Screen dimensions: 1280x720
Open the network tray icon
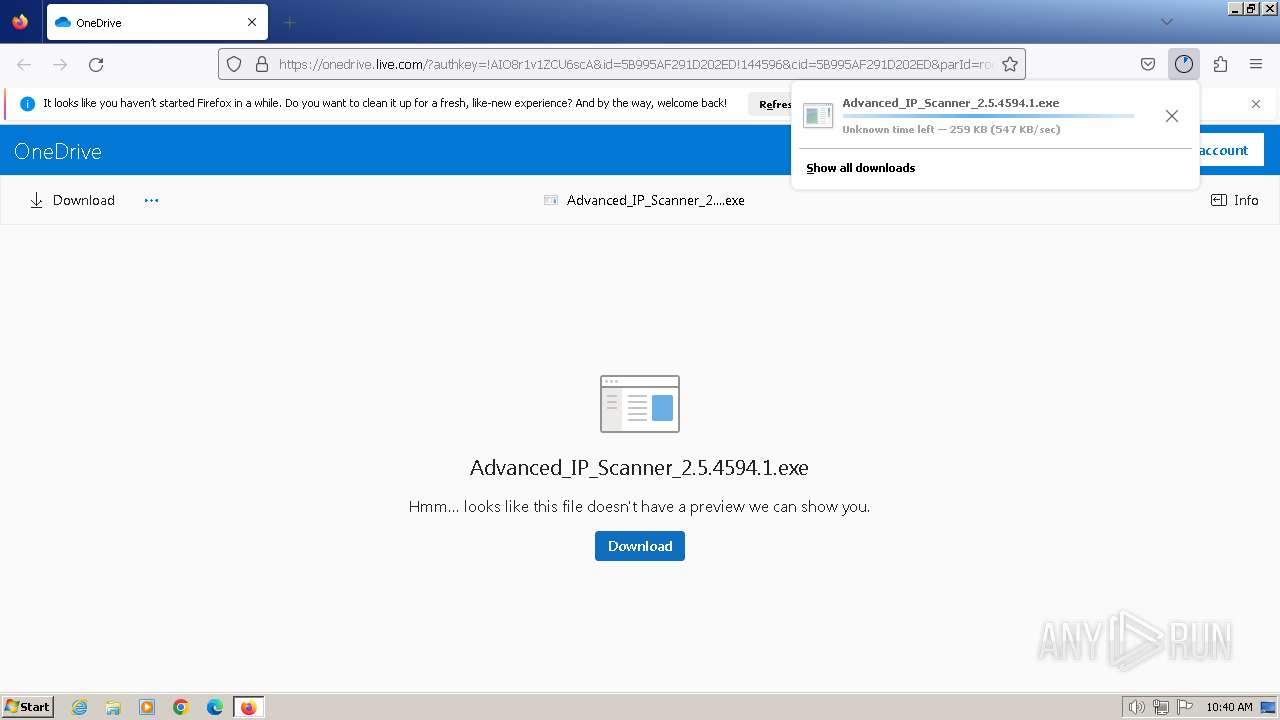[1161, 707]
